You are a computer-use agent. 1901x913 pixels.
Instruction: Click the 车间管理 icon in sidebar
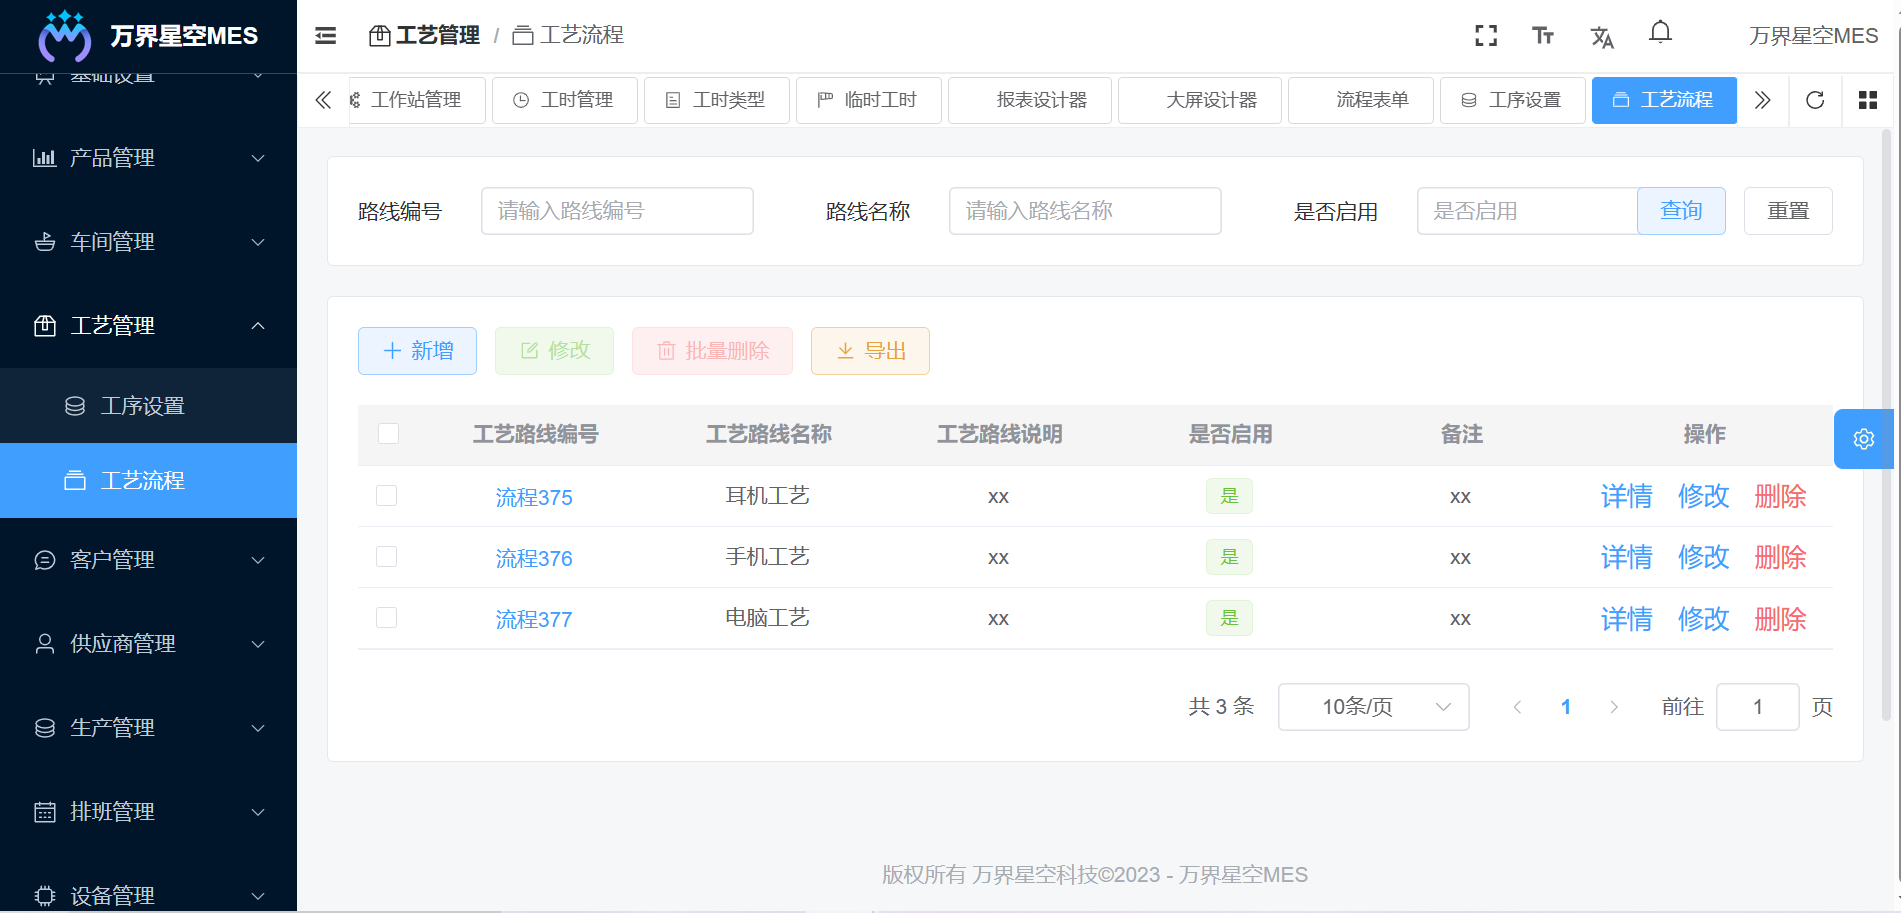[x=45, y=242]
